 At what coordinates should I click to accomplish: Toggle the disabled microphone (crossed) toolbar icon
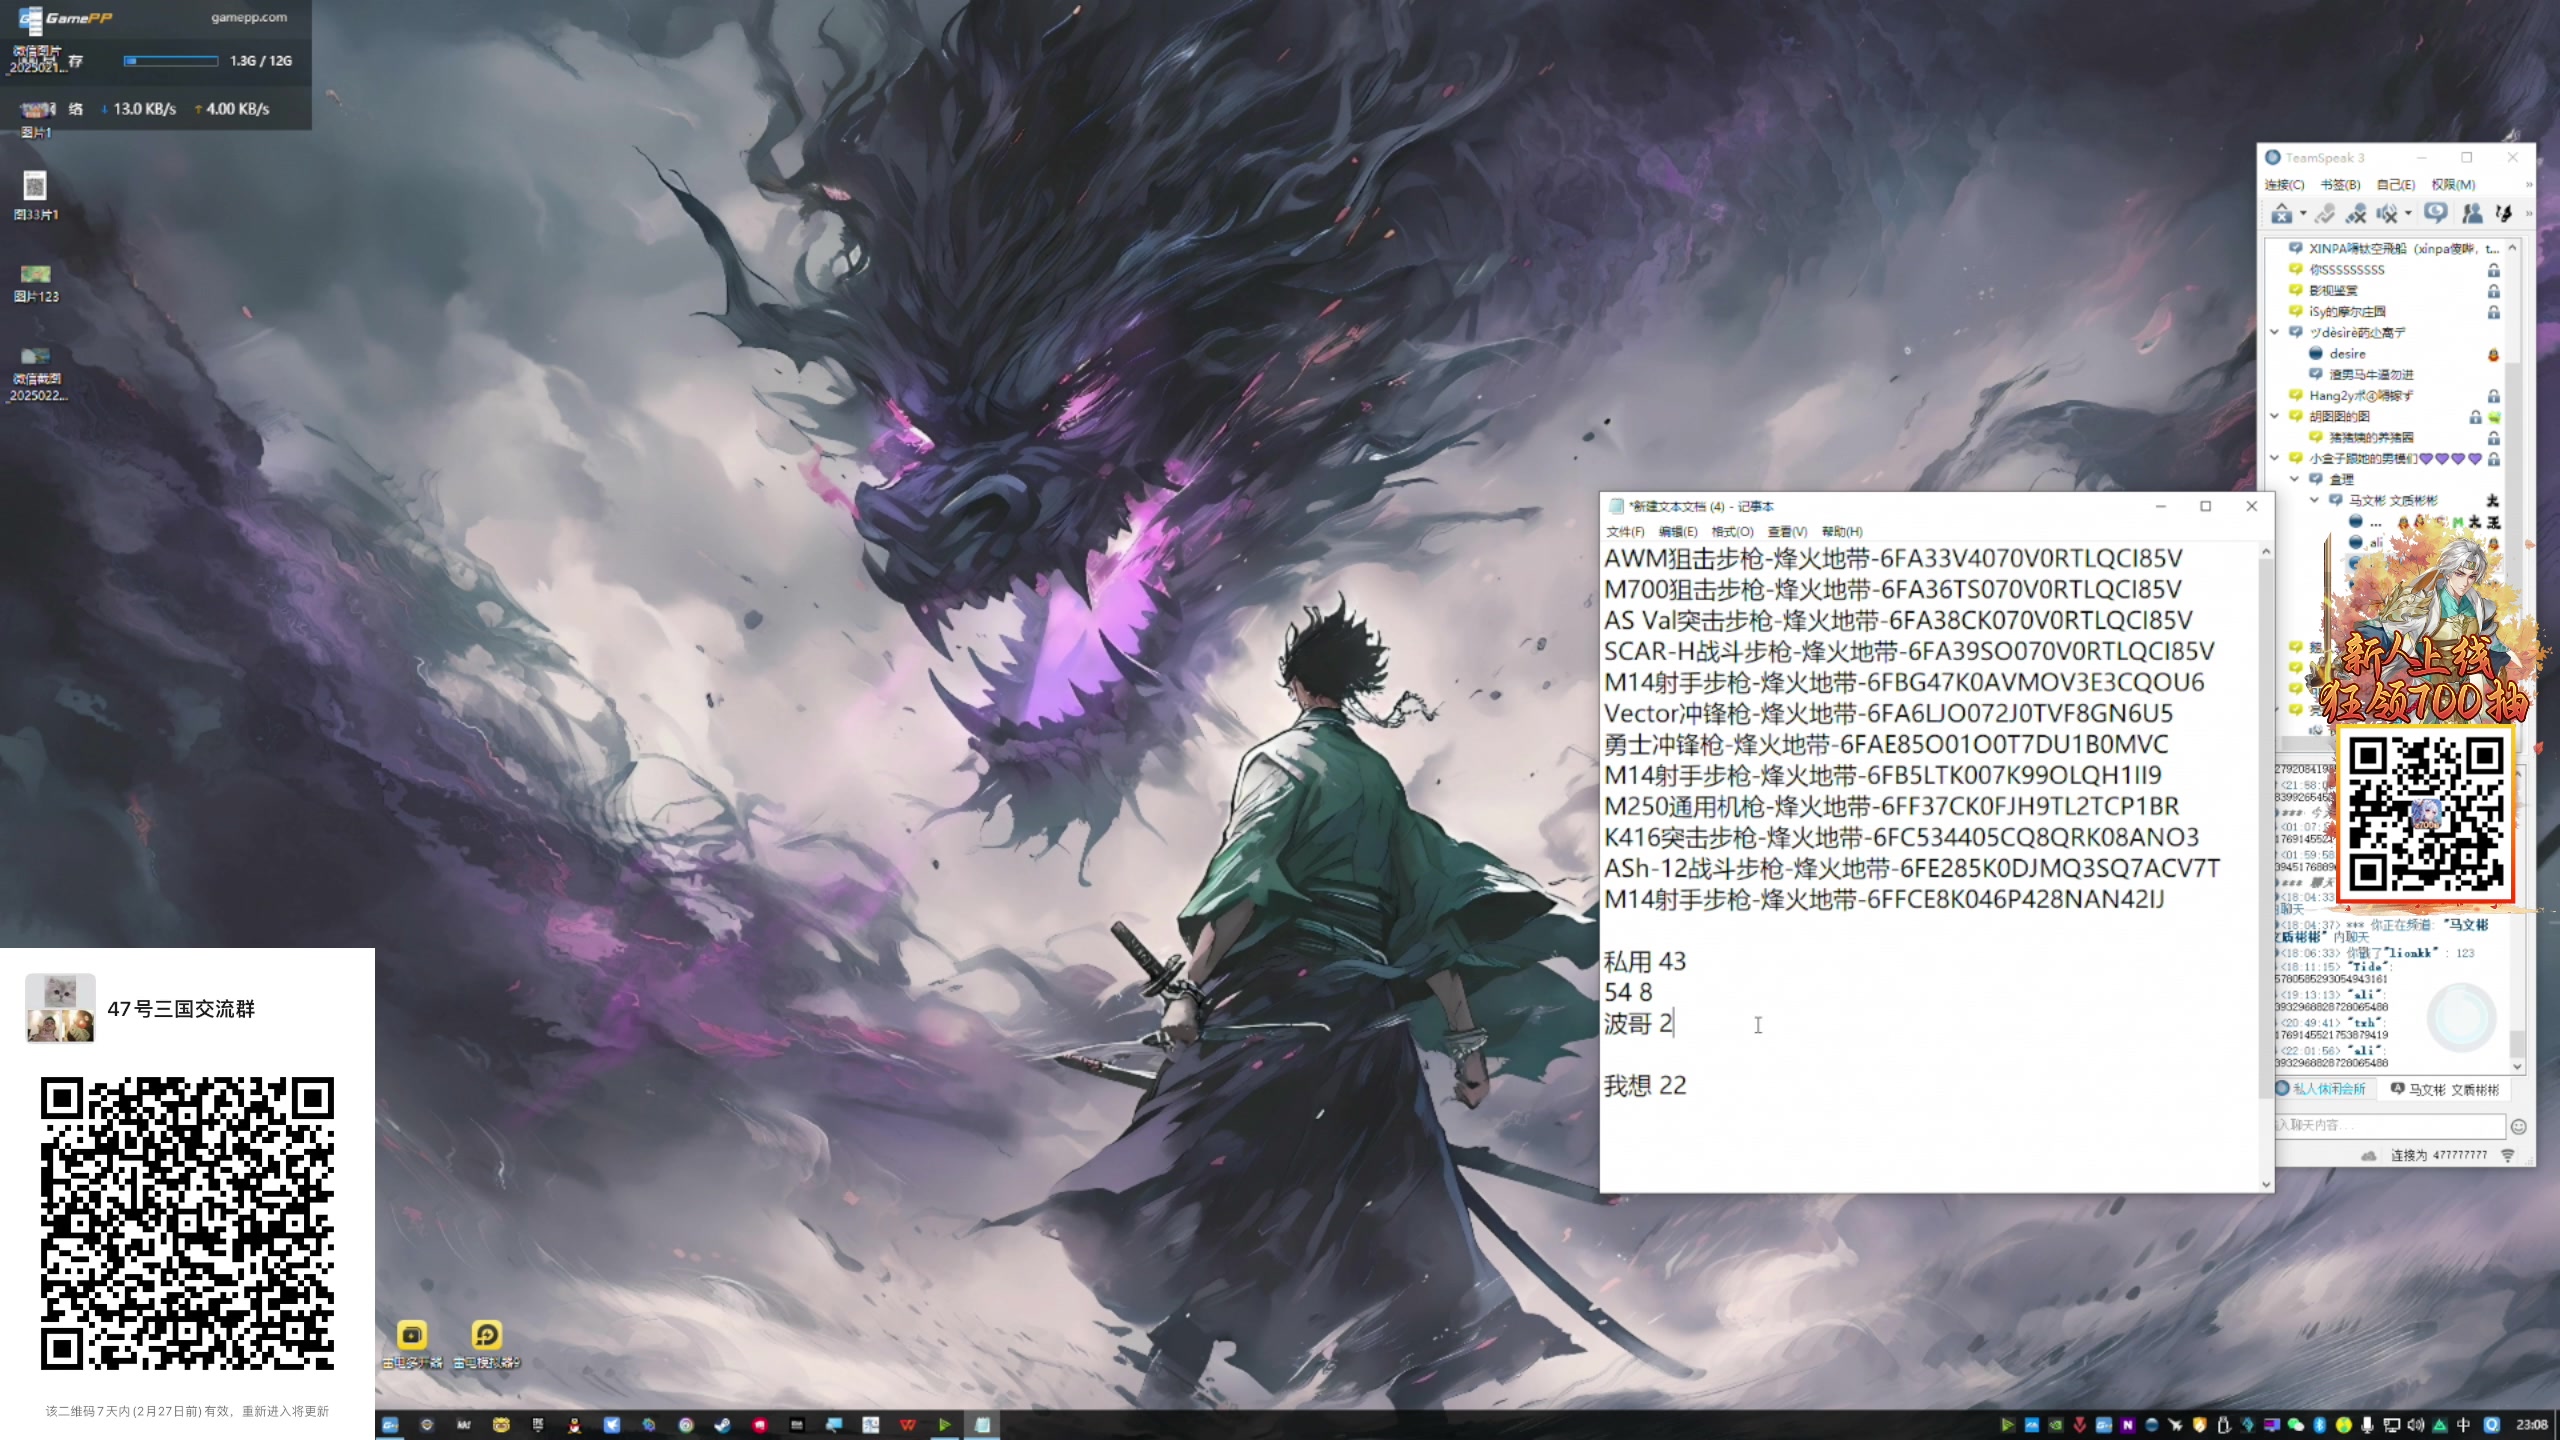[2356, 213]
